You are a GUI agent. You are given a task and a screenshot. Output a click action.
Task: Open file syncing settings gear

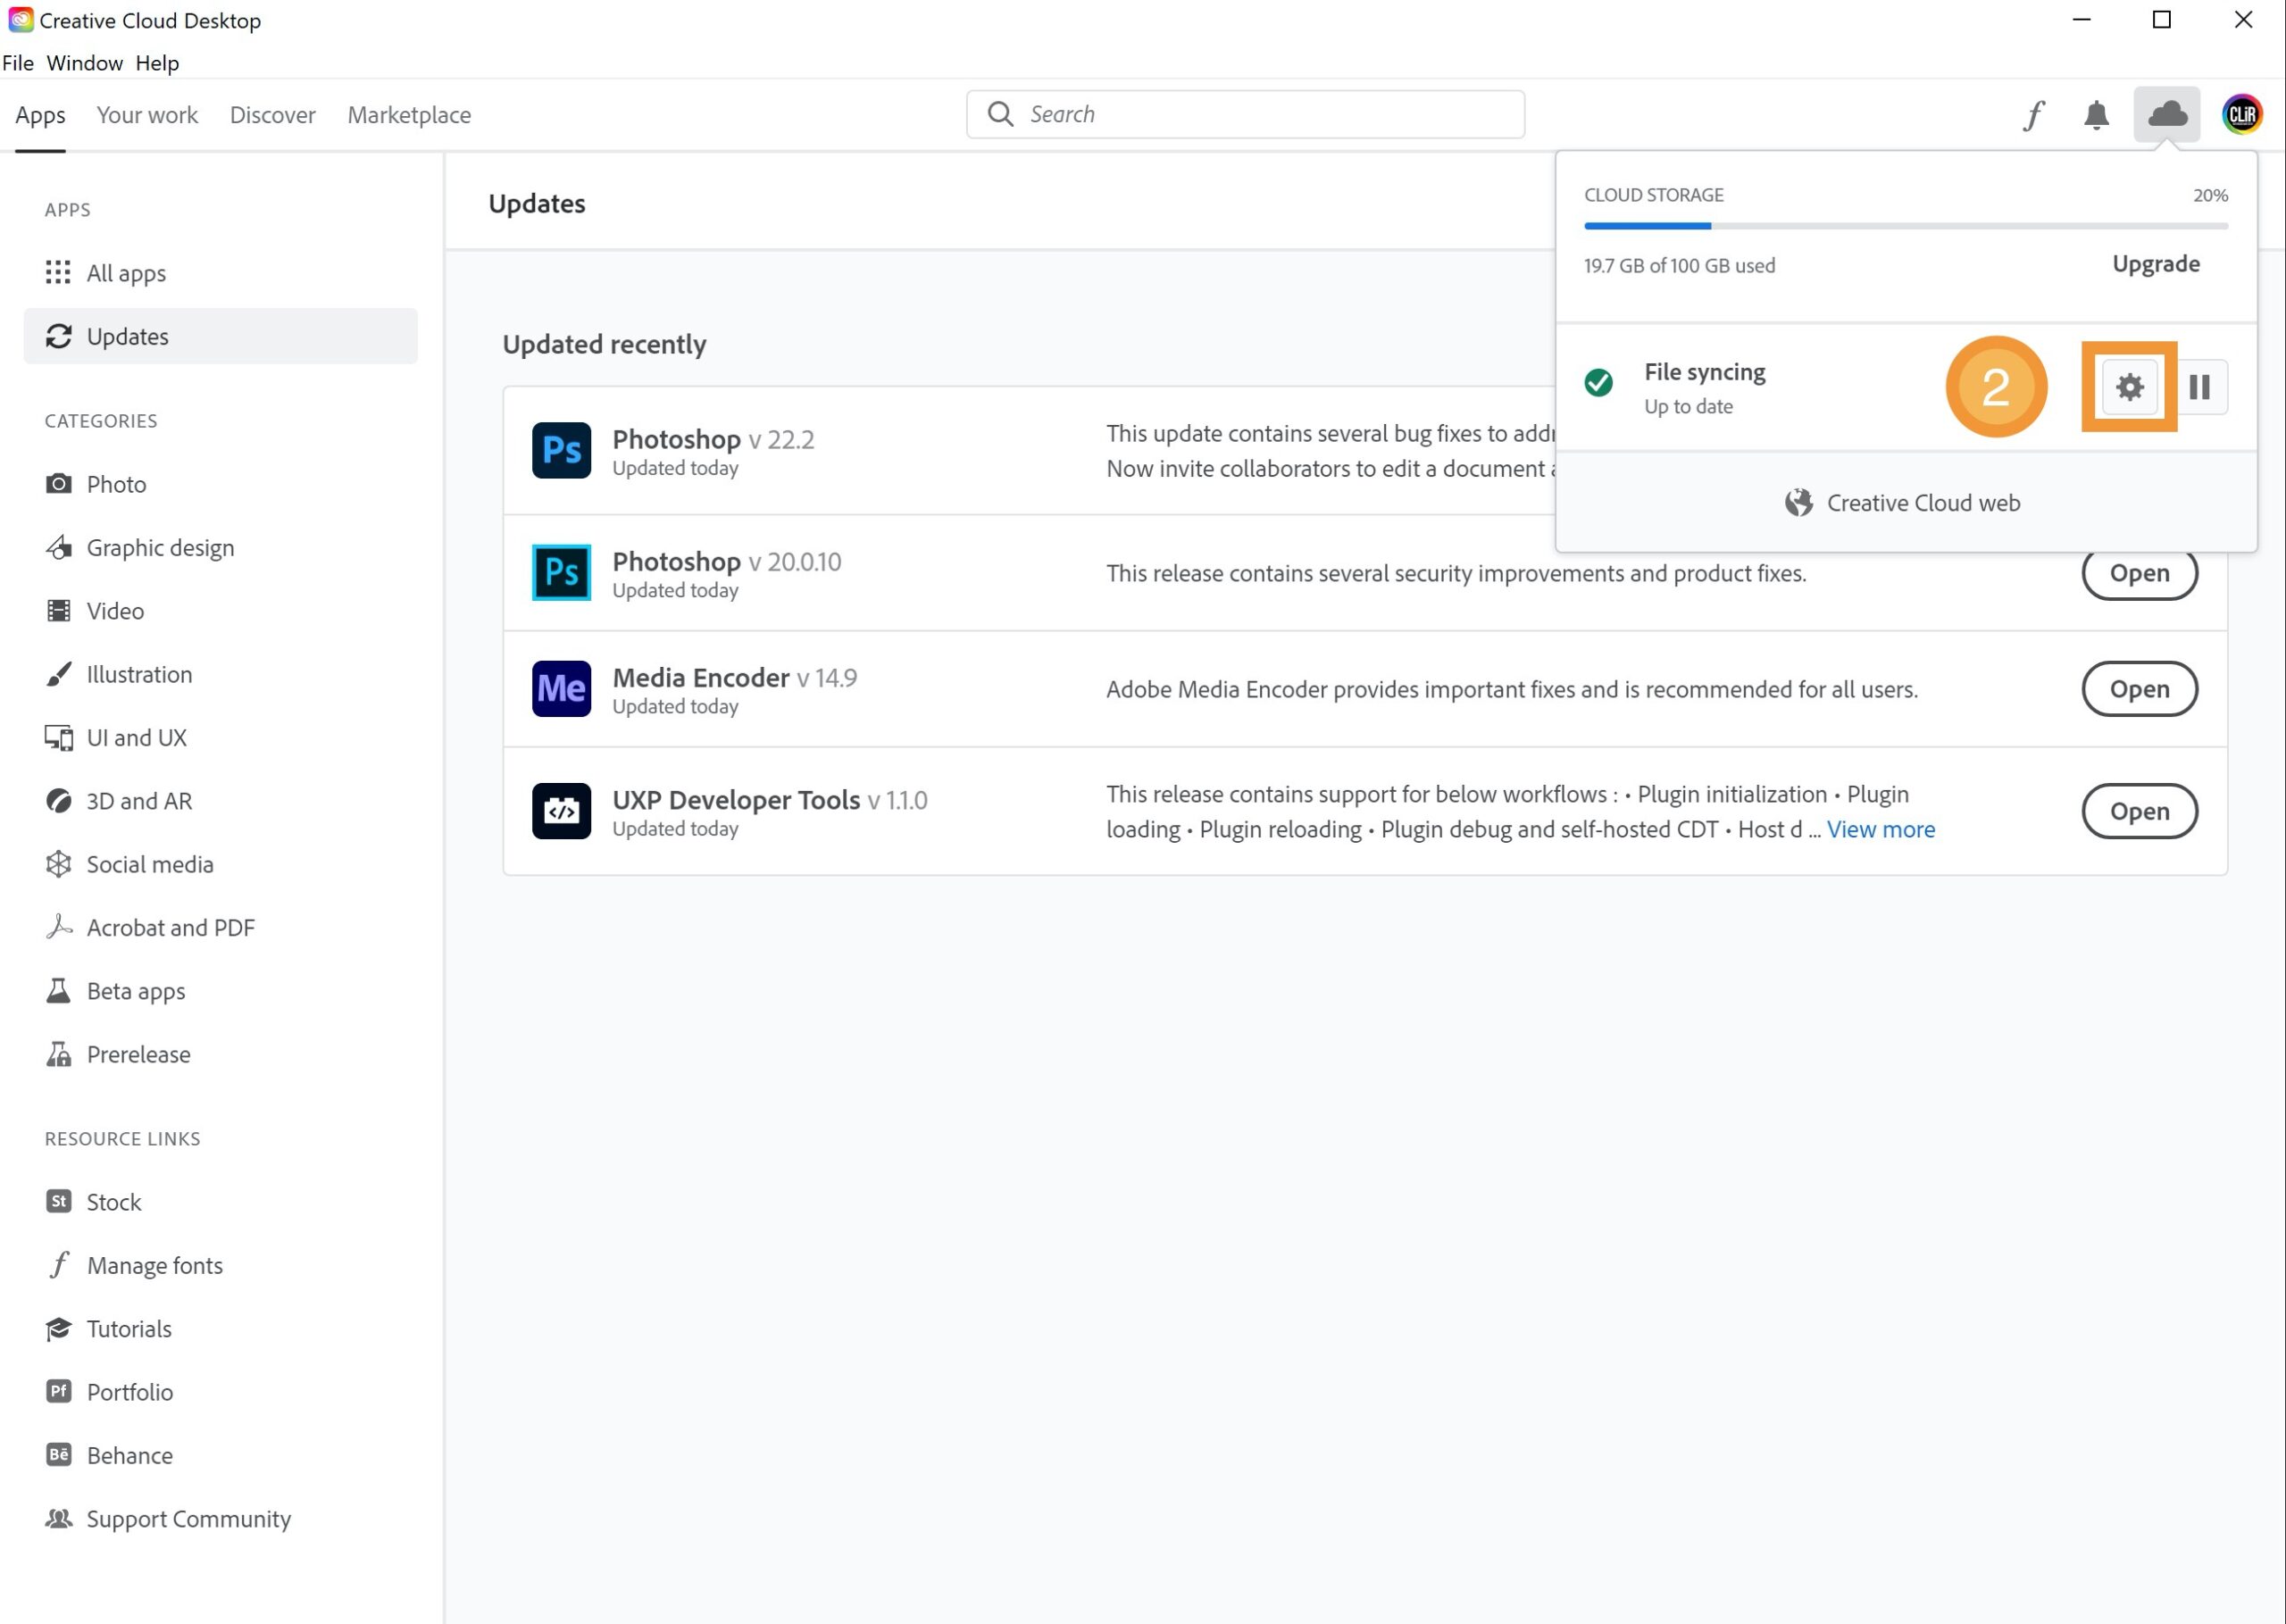[2129, 387]
